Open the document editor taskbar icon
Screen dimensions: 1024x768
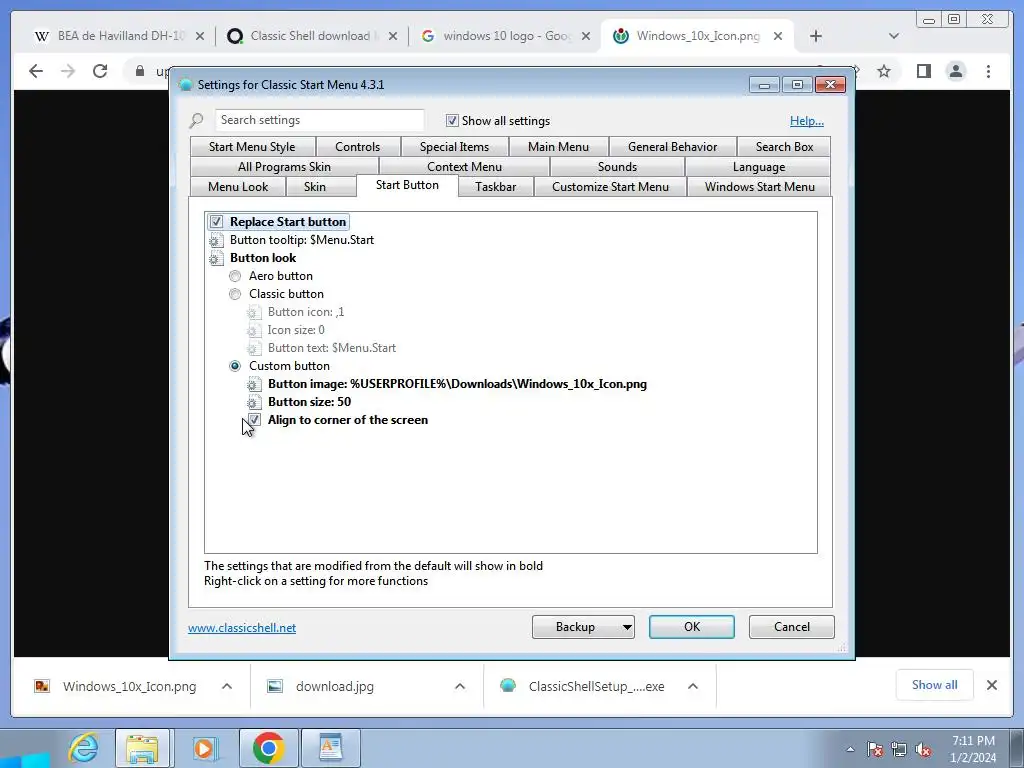330,748
